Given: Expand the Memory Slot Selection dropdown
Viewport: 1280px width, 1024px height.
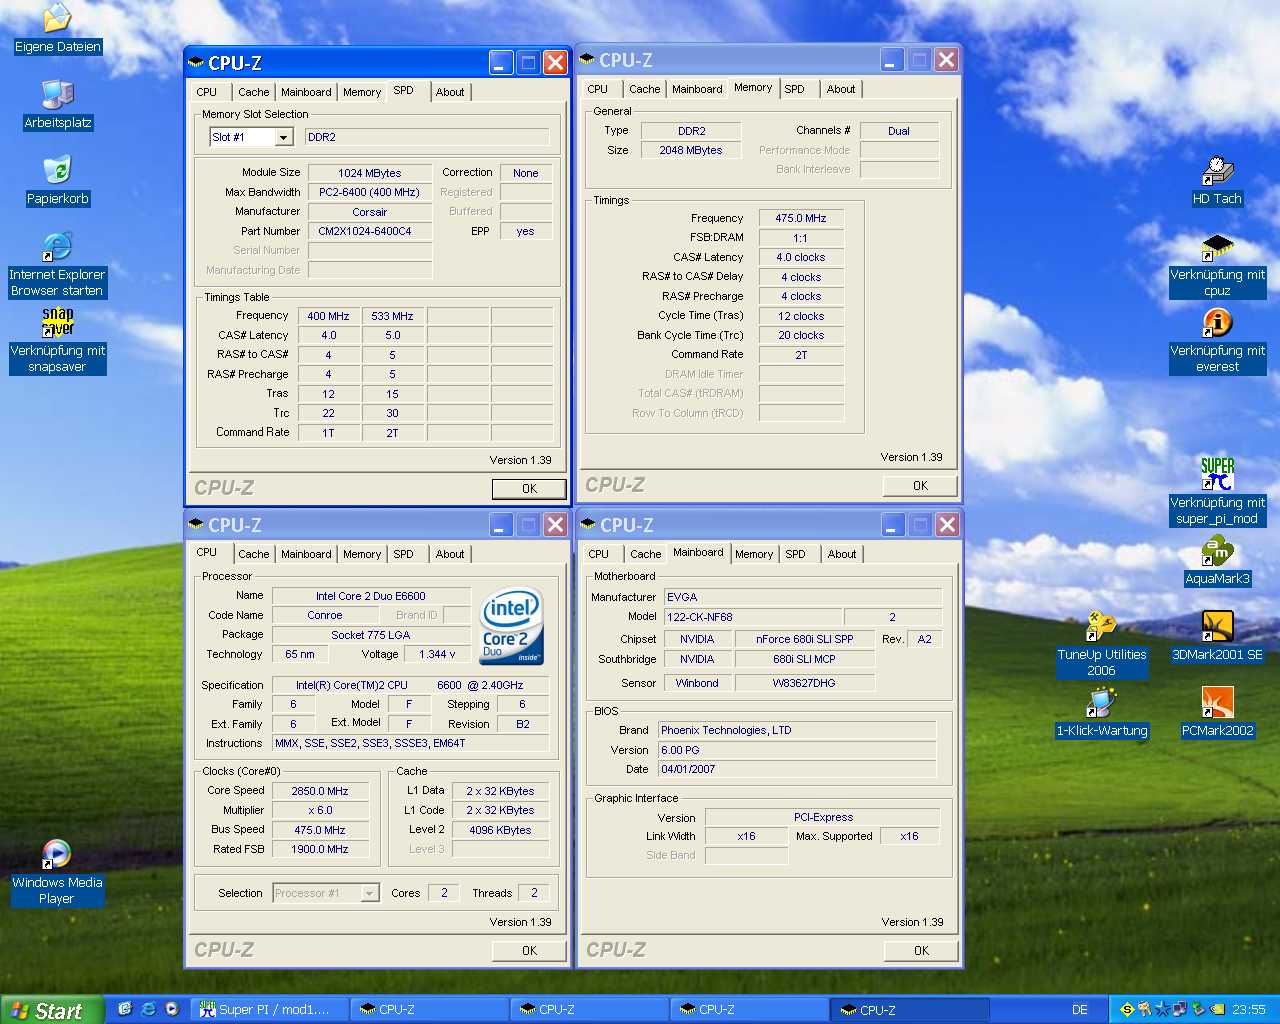Looking at the screenshot, I should point(283,138).
